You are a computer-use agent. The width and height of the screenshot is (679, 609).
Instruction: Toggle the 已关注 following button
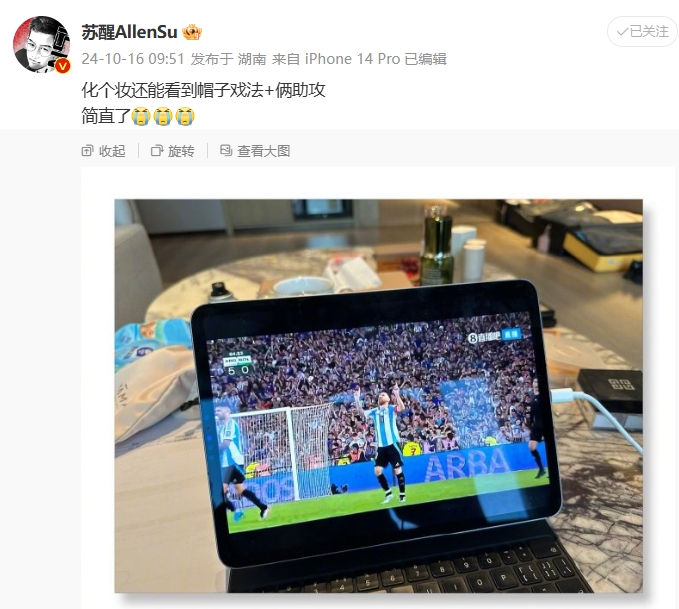tap(643, 32)
